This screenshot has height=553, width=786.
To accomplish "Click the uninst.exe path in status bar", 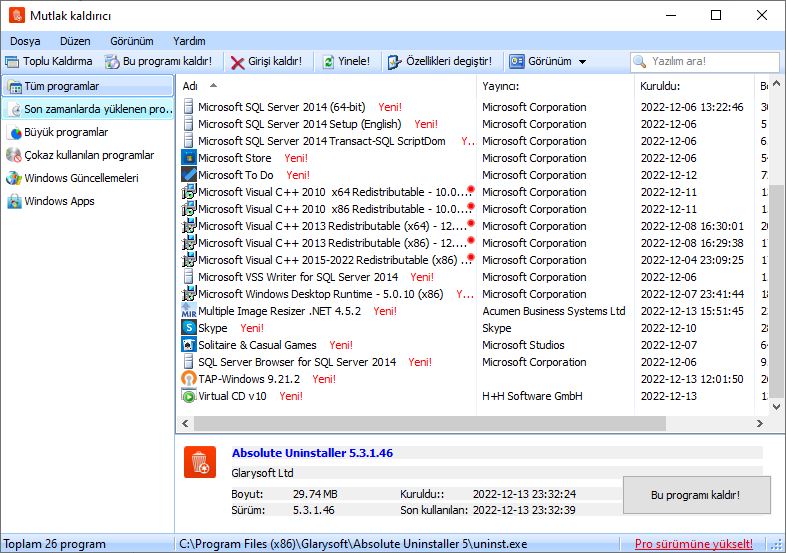I will (x=353, y=544).
